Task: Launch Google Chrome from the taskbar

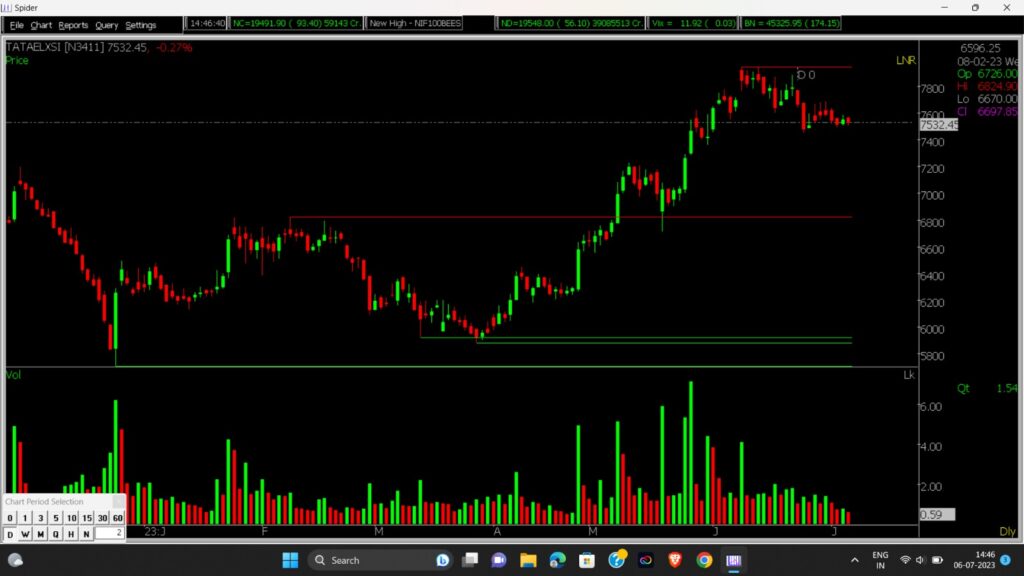Action: pyautogui.click(x=704, y=560)
